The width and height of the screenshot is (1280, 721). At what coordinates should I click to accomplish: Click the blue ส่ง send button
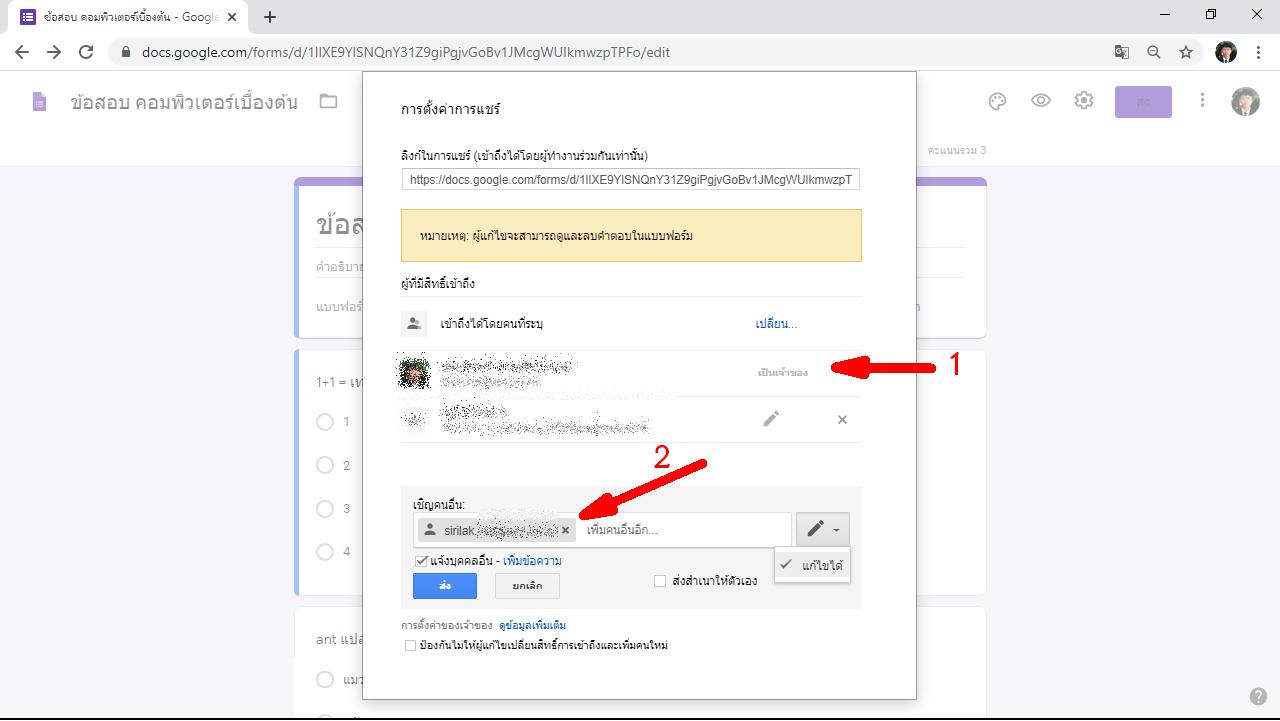pyautogui.click(x=444, y=586)
